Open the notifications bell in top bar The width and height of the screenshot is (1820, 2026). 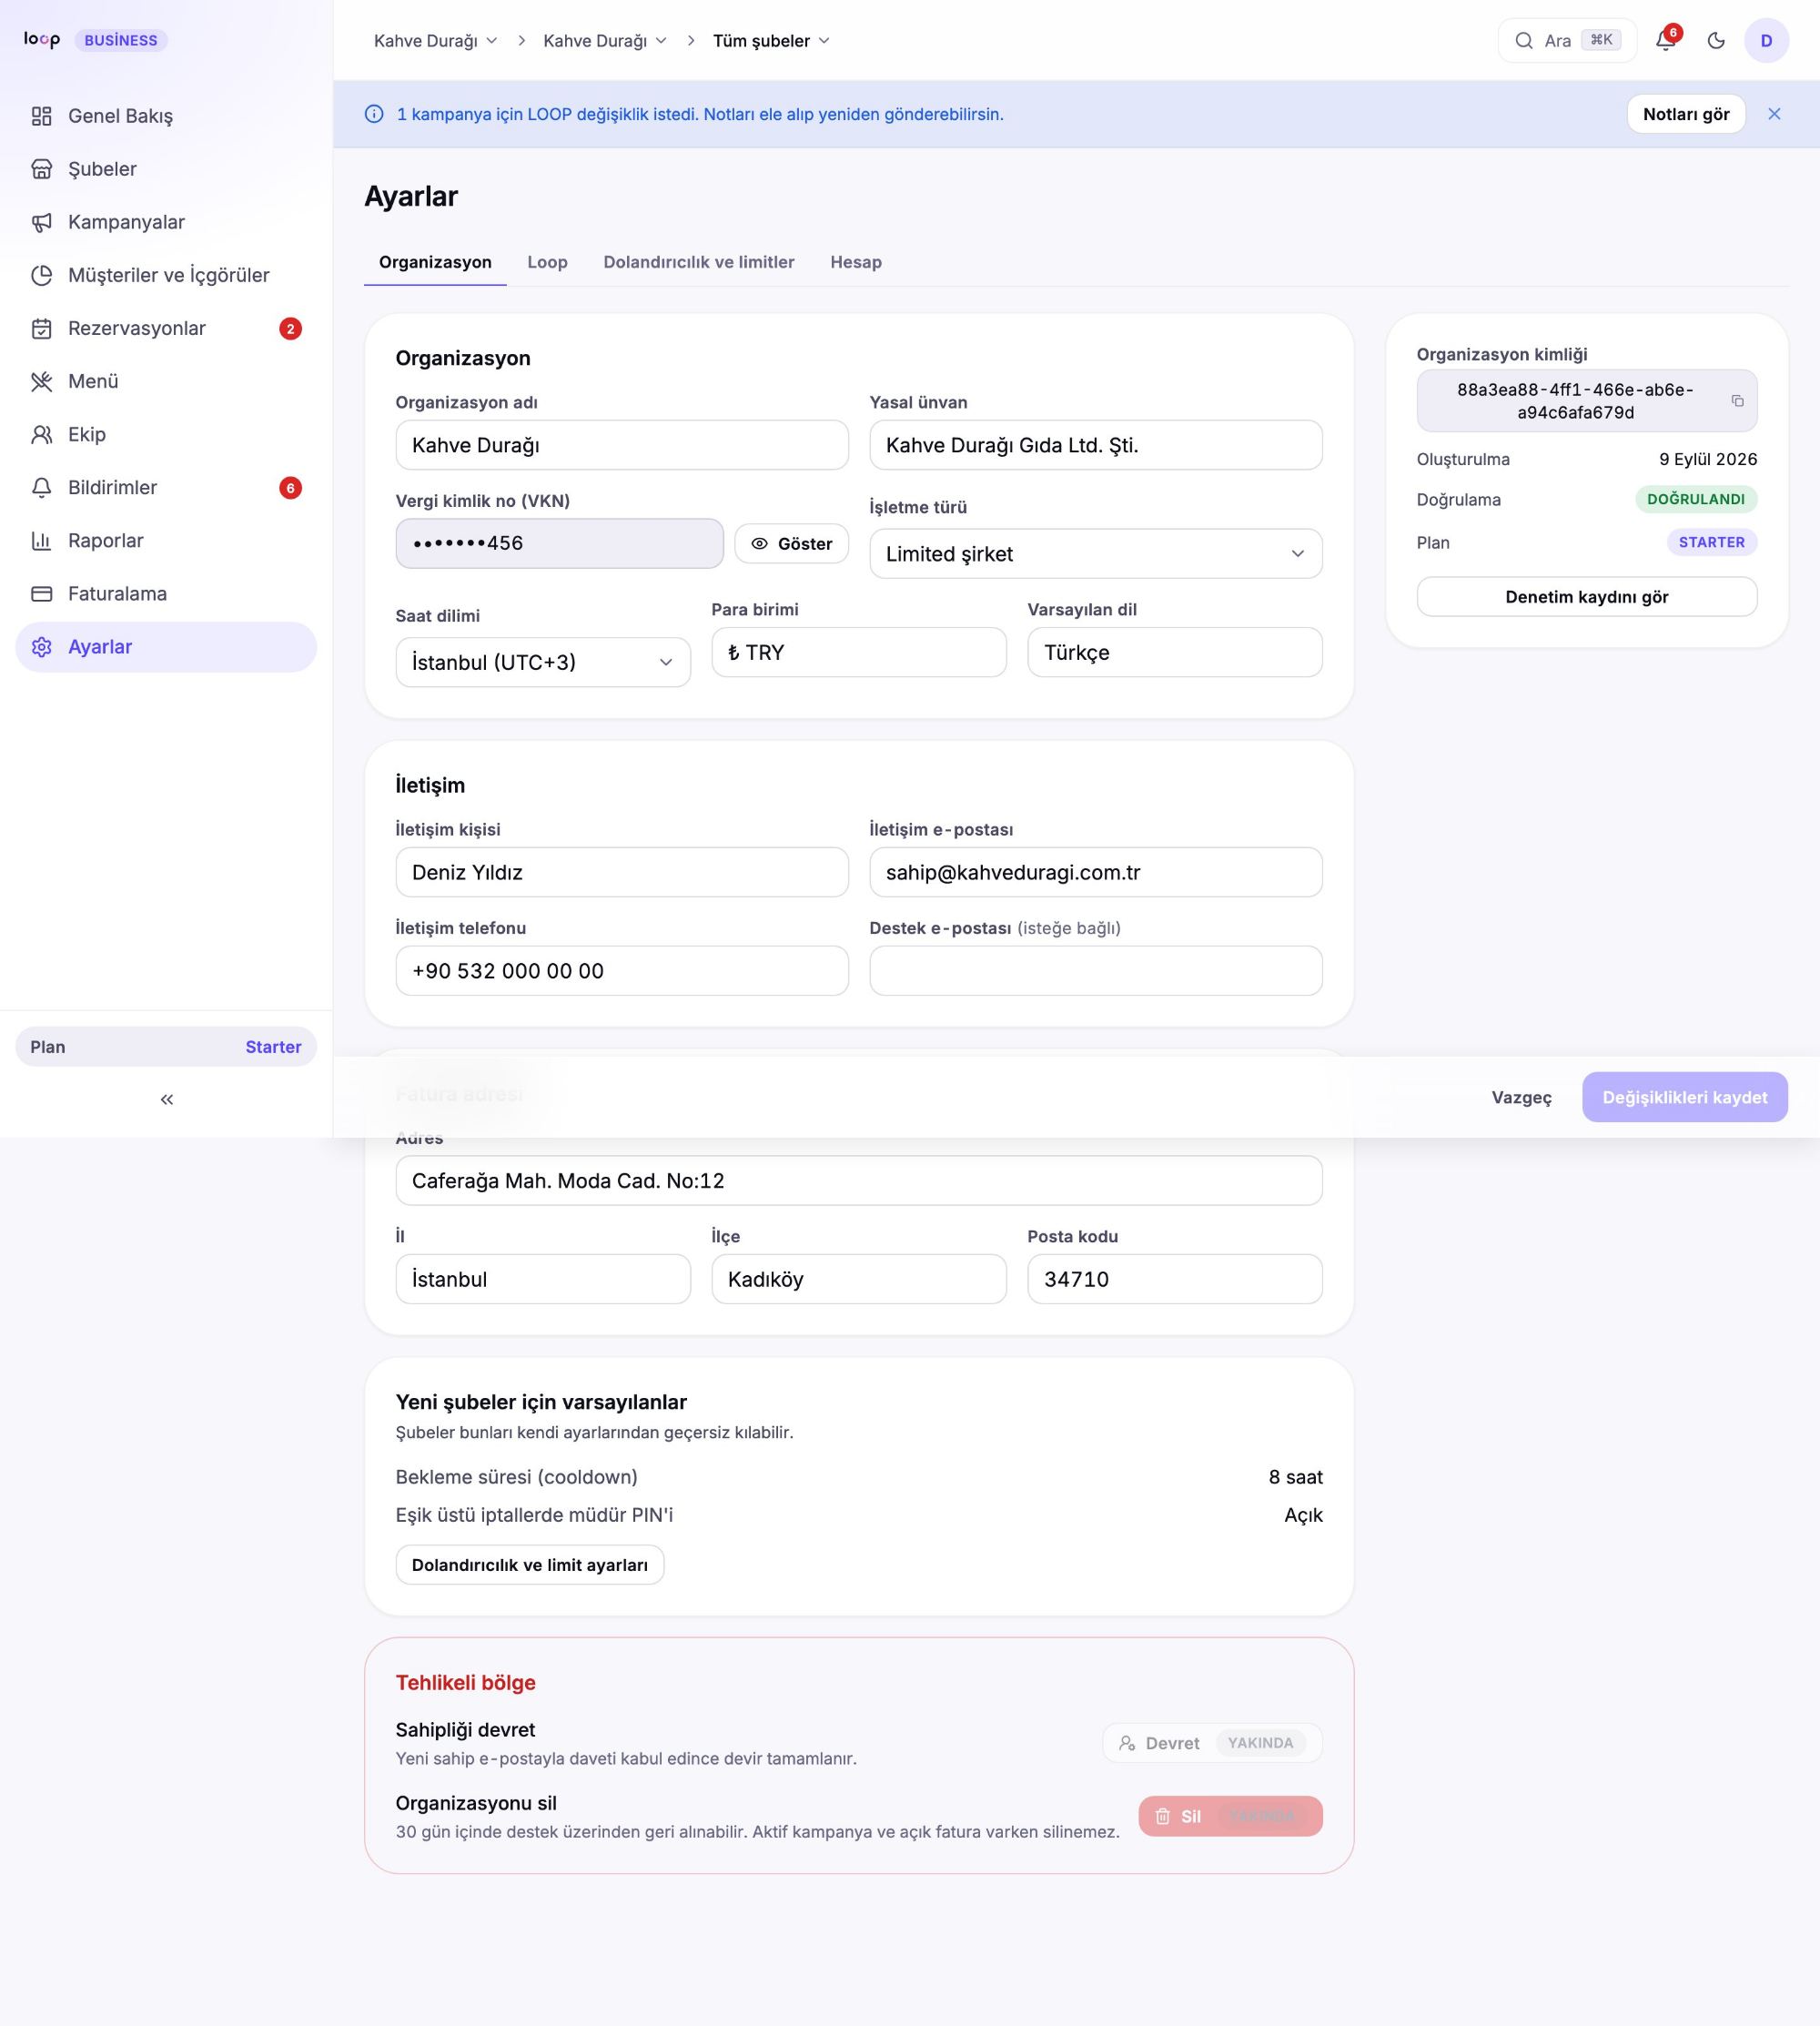(x=1665, y=41)
